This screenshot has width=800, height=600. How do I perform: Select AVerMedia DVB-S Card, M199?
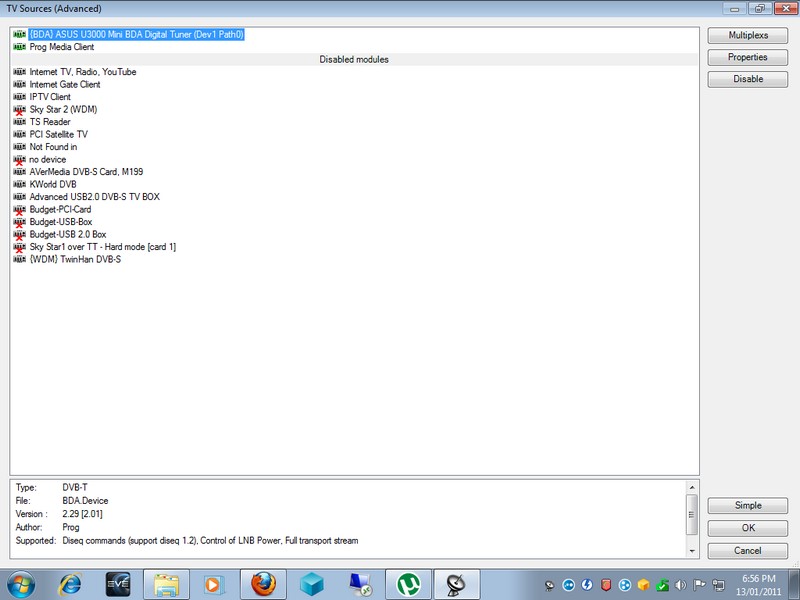pyautogui.click(x=86, y=172)
